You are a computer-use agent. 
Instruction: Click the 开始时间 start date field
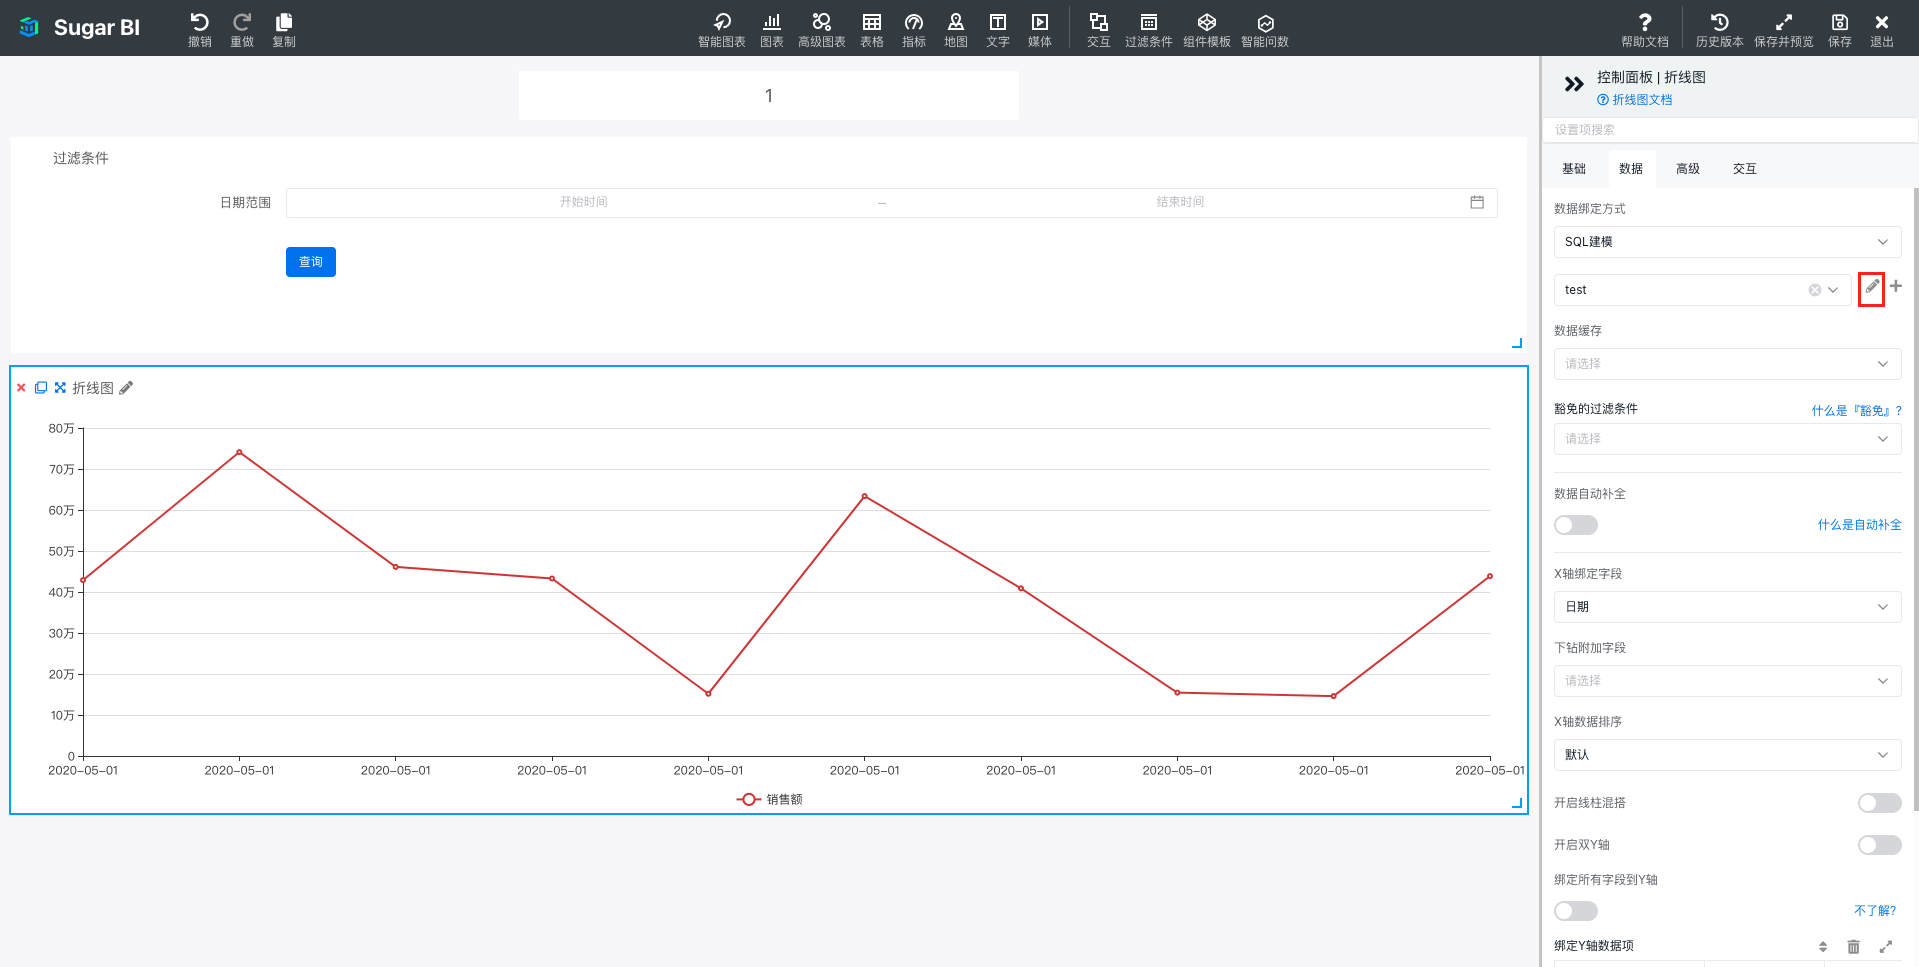coord(584,202)
